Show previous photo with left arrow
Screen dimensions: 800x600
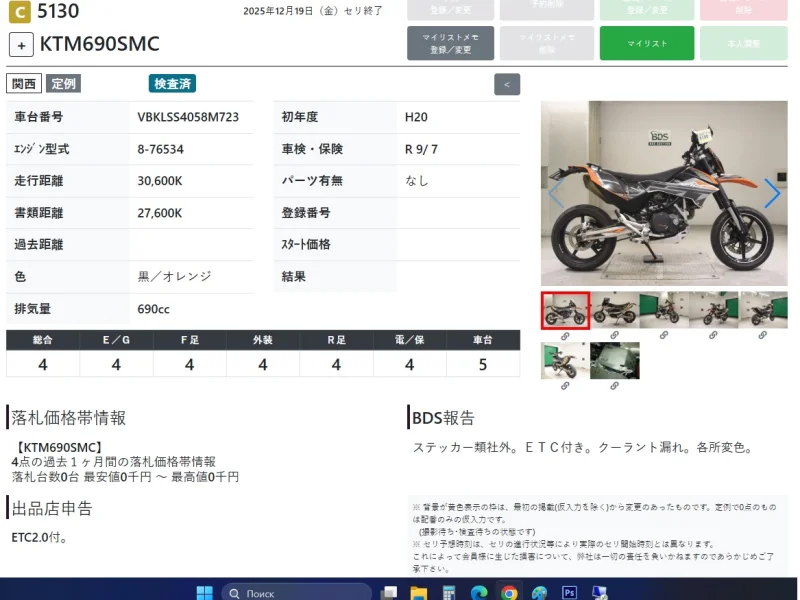tap(556, 193)
